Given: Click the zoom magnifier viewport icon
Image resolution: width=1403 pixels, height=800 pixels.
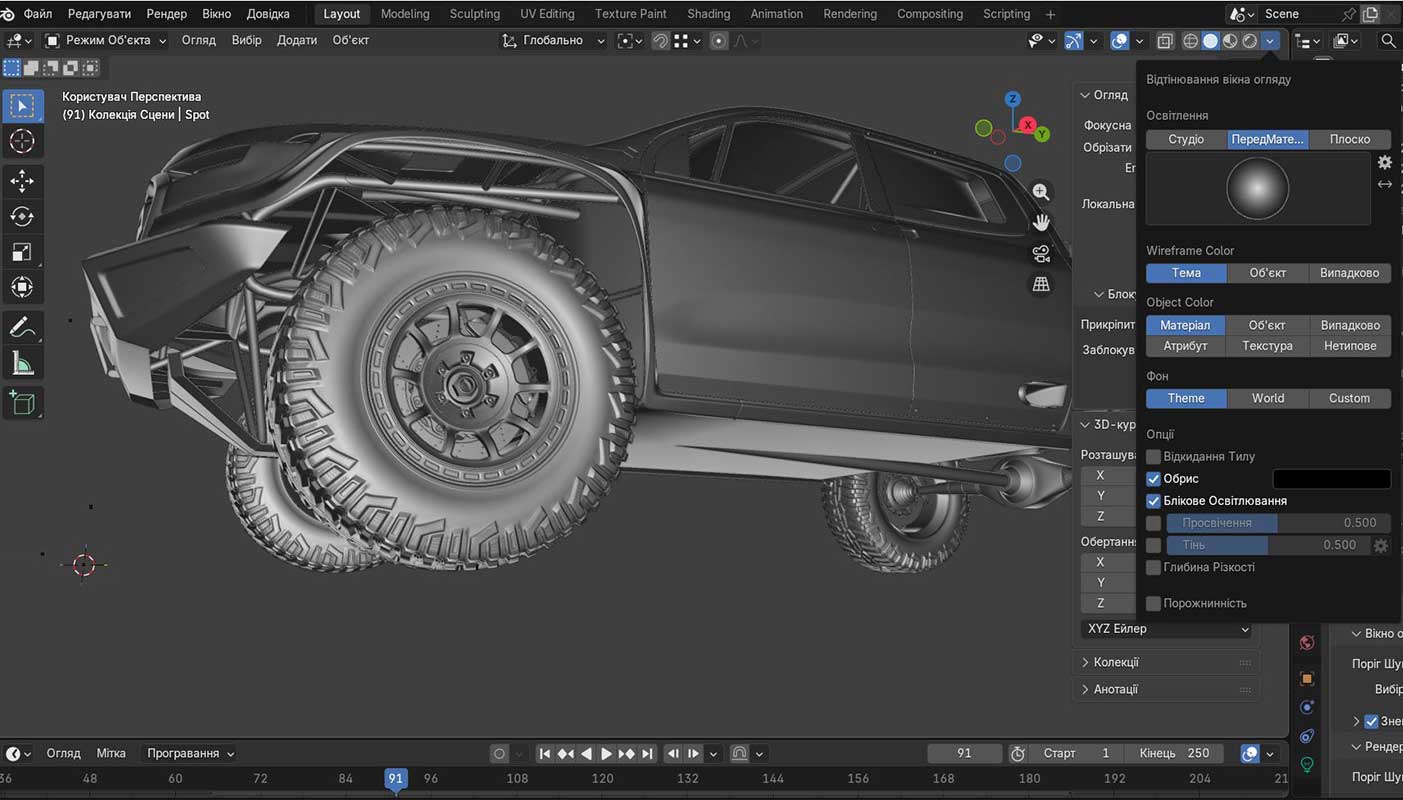Looking at the screenshot, I should 1041,192.
